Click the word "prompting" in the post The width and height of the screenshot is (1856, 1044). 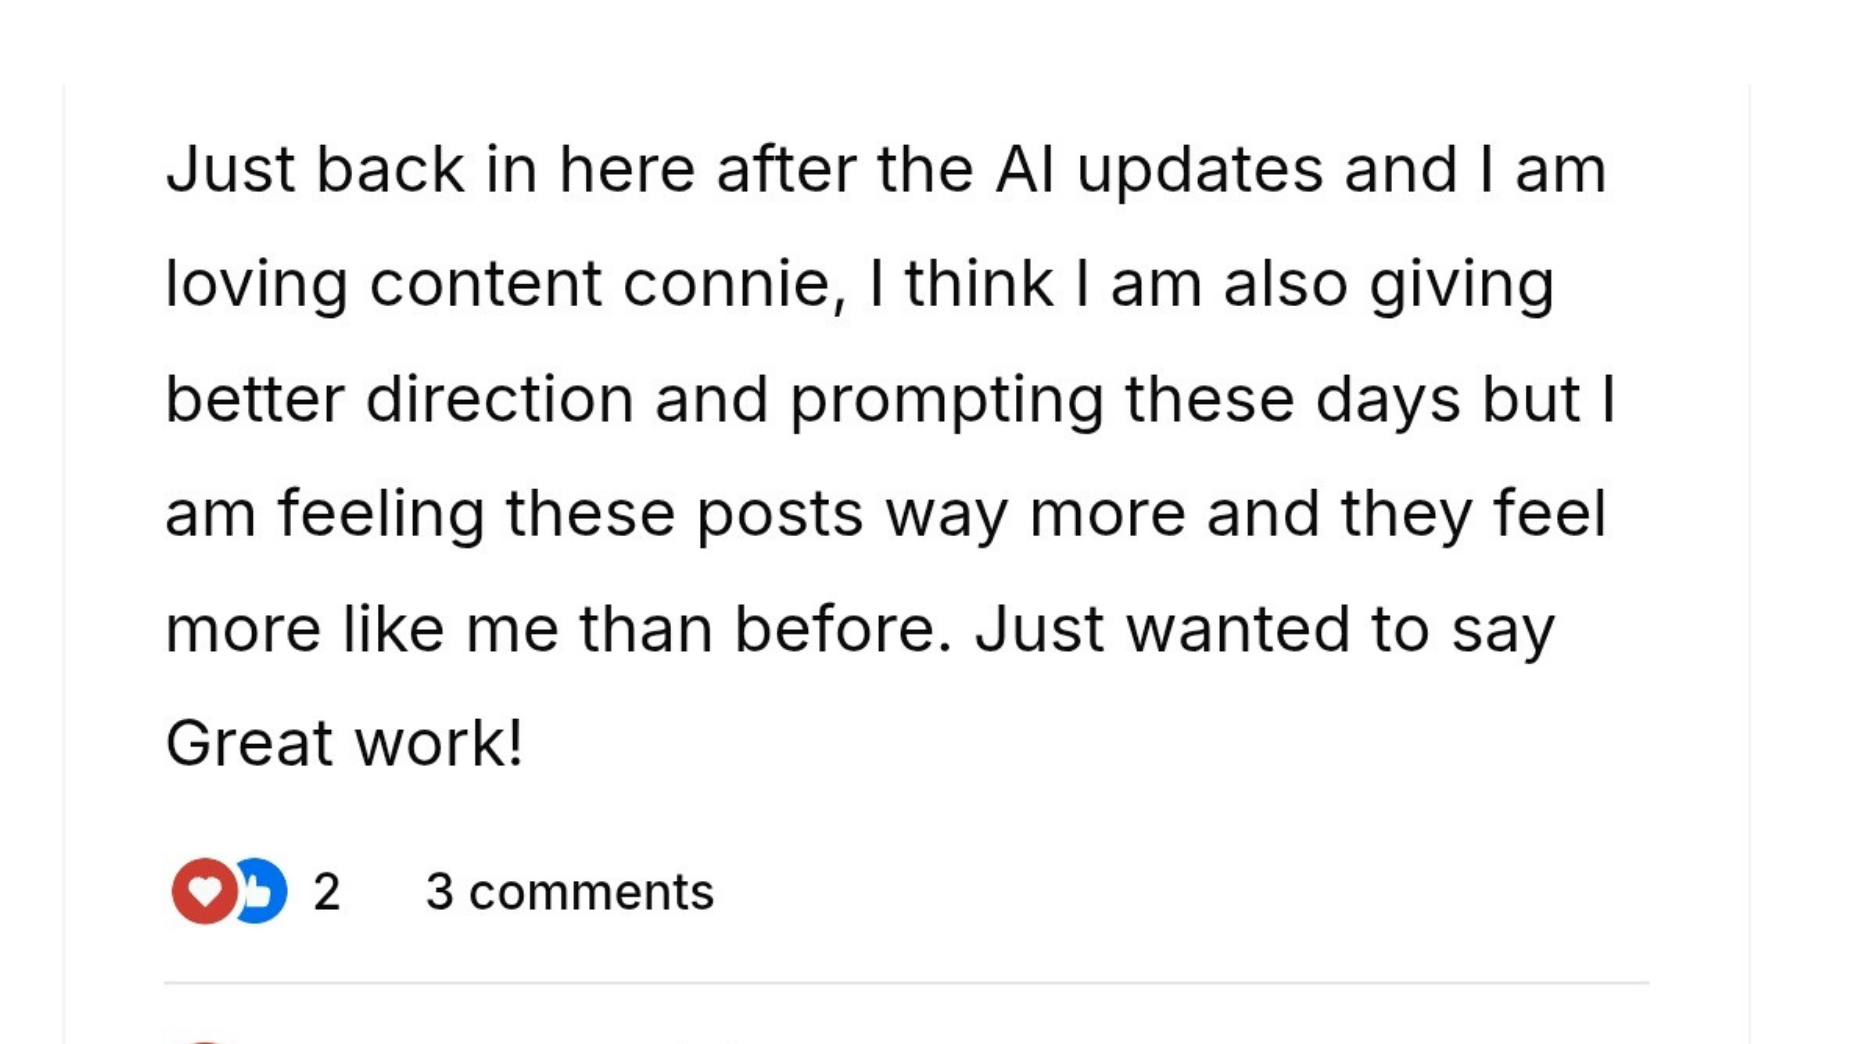click(945, 401)
